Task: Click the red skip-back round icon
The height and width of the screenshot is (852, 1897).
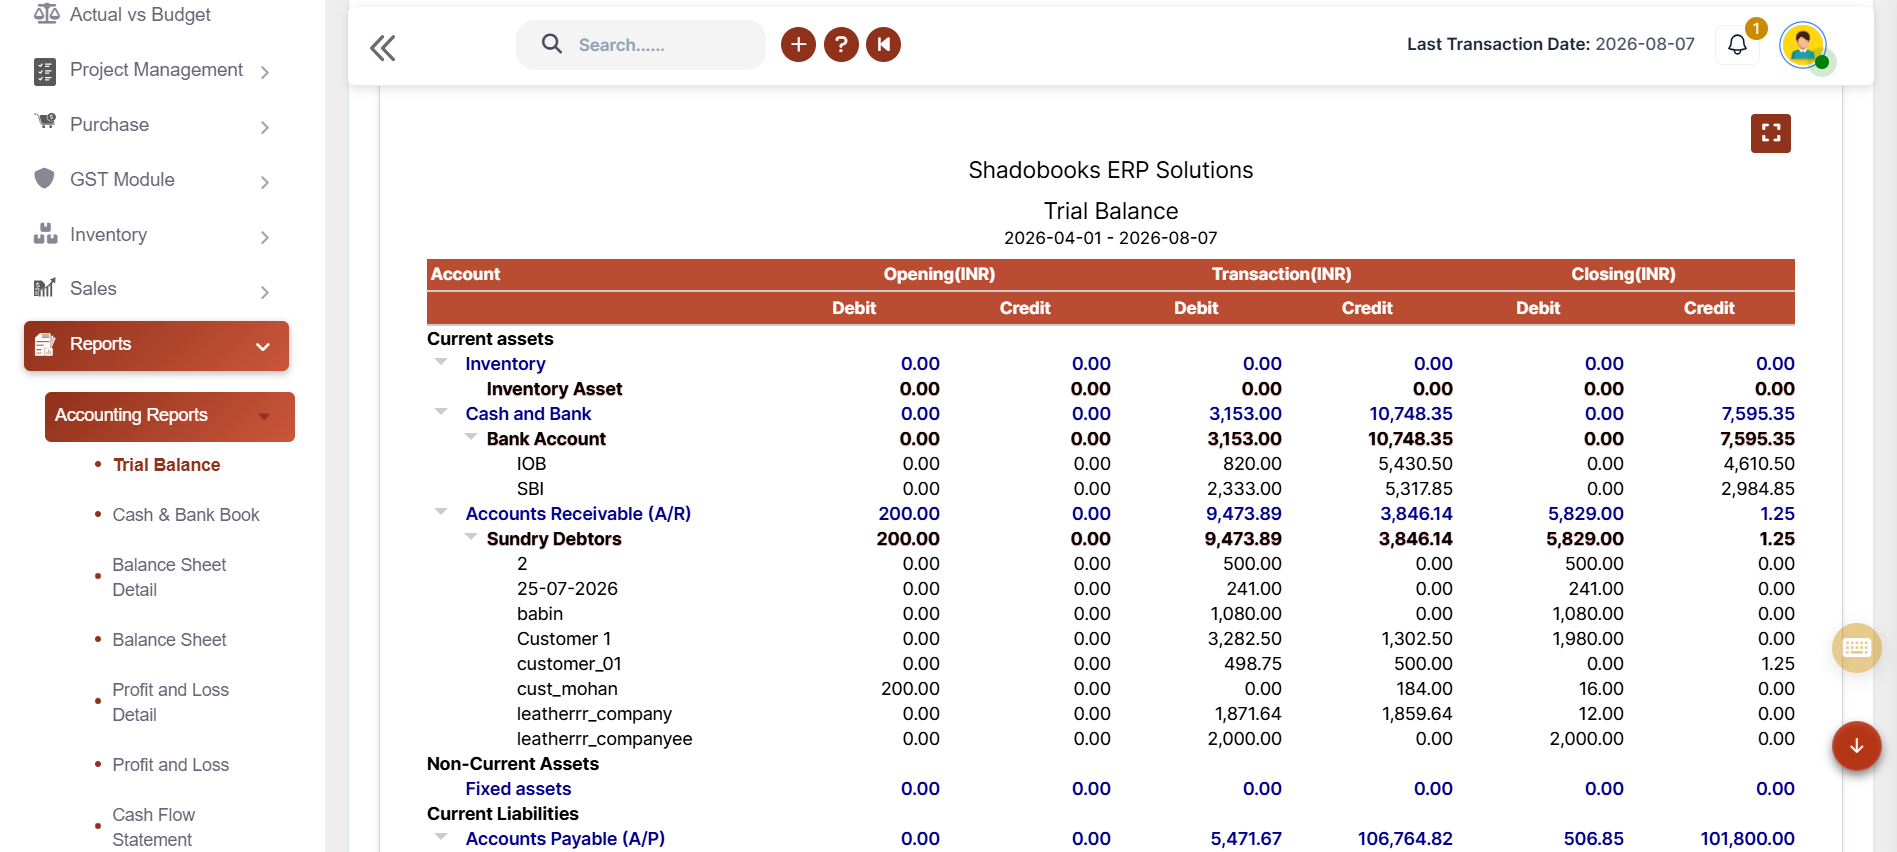Action: [x=884, y=44]
